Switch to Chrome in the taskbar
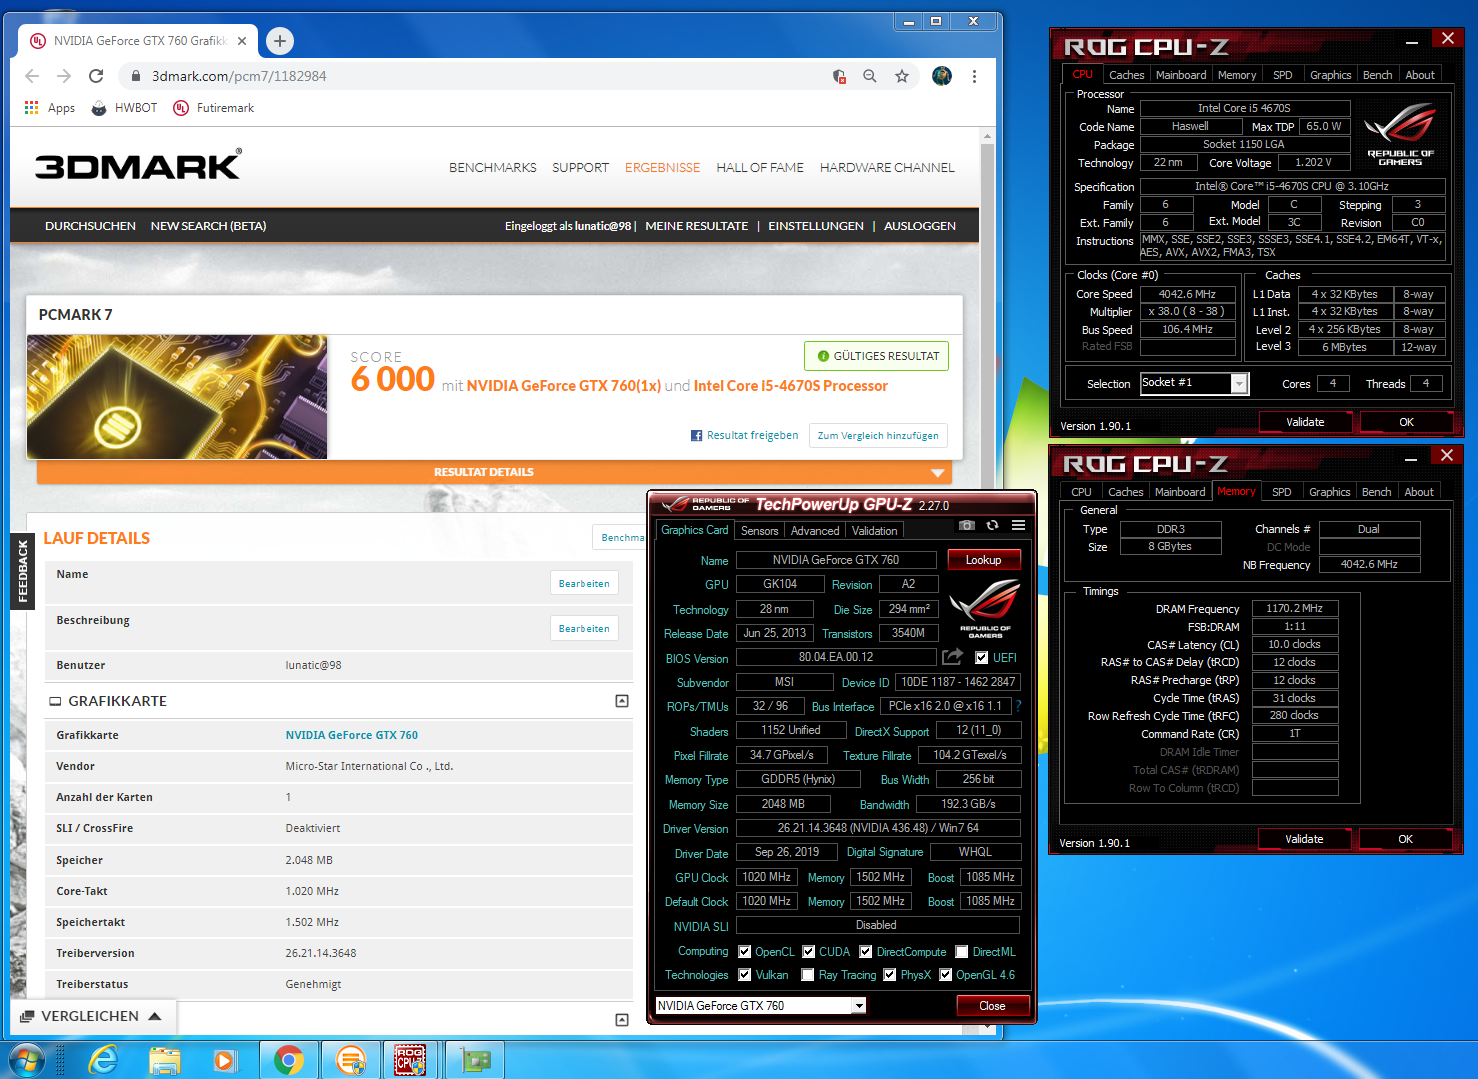Image resolution: width=1478 pixels, height=1079 pixels. pyautogui.click(x=289, y=1060)
